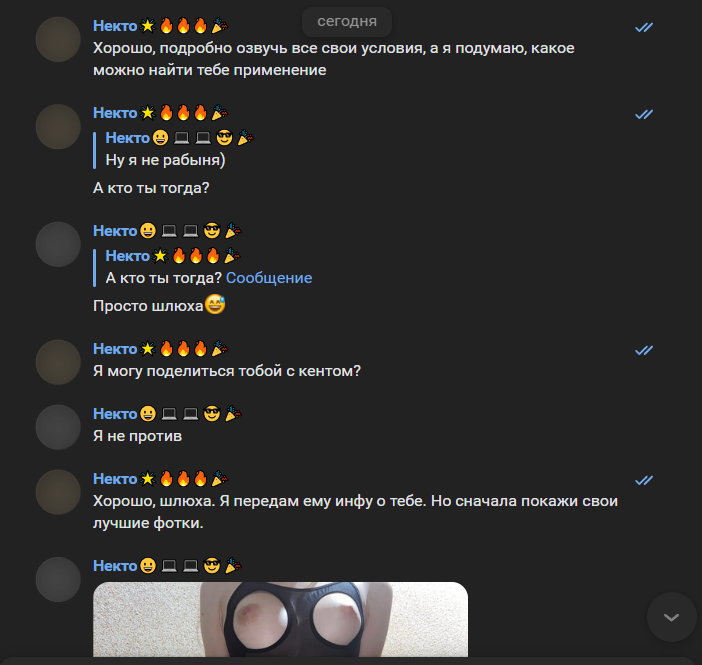702x665 pixels.
Task: Select the "А кто ты тогда?" reply message
Action: (151, 188)
